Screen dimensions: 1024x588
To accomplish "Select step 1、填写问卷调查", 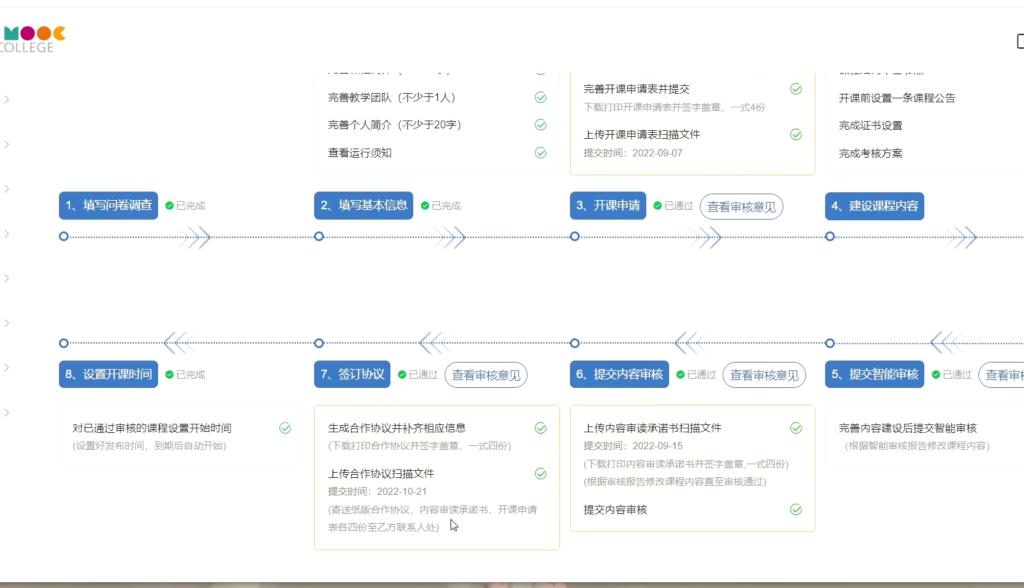I will 109,206.
